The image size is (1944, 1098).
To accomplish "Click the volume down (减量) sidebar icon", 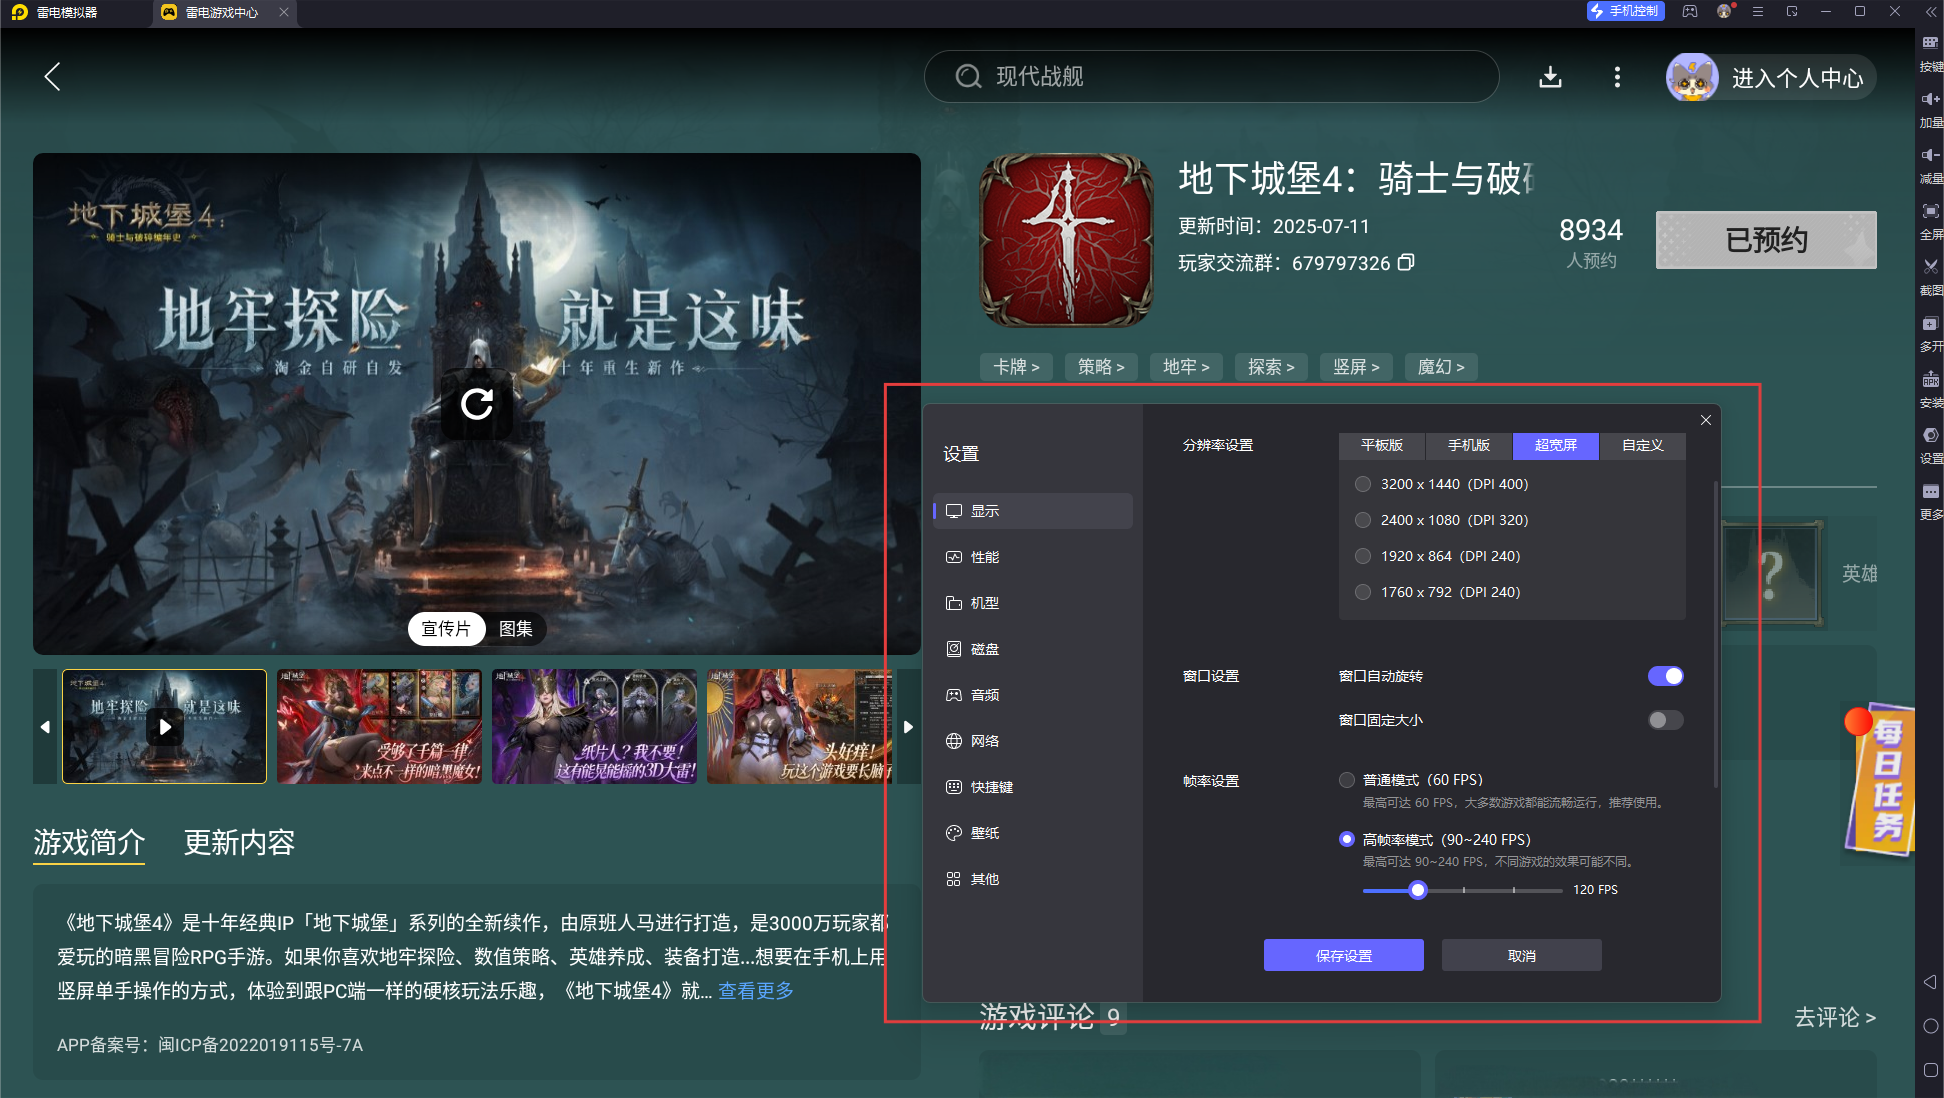I will 1930,164.
